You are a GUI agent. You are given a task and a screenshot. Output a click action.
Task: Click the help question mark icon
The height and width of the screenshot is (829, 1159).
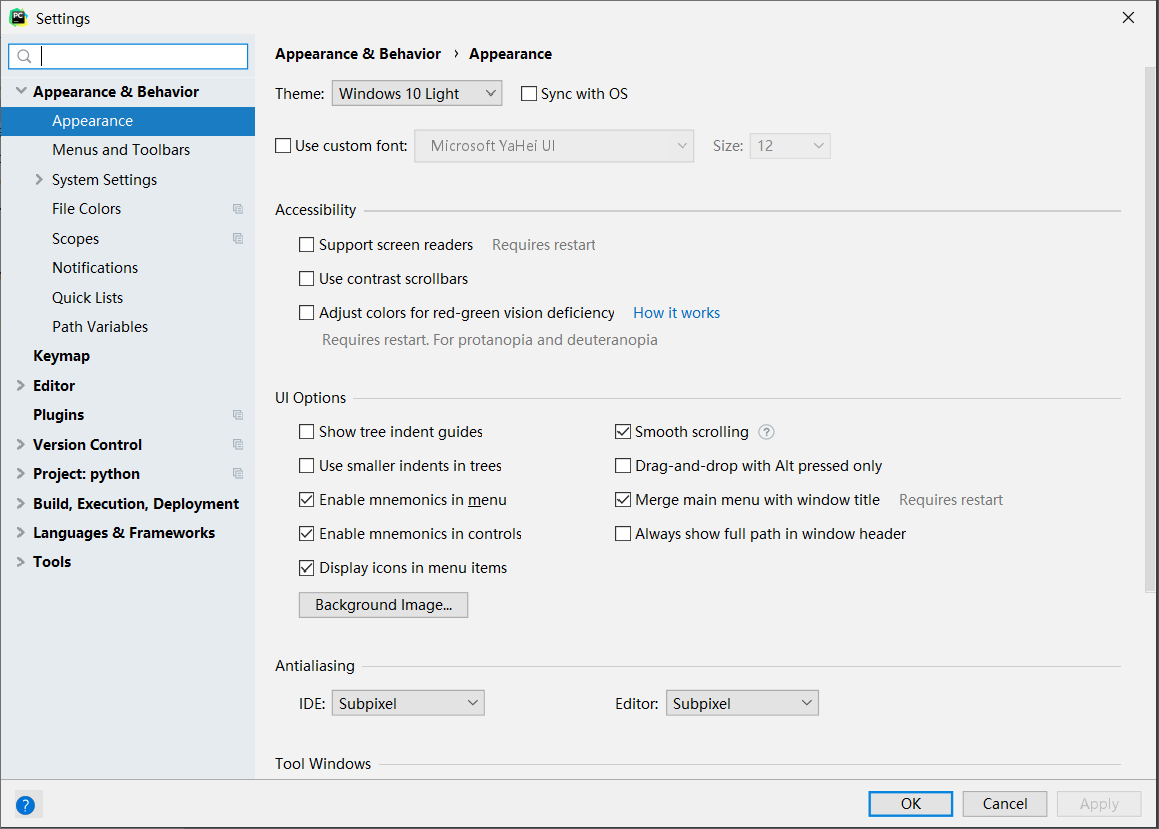point(25,805)
